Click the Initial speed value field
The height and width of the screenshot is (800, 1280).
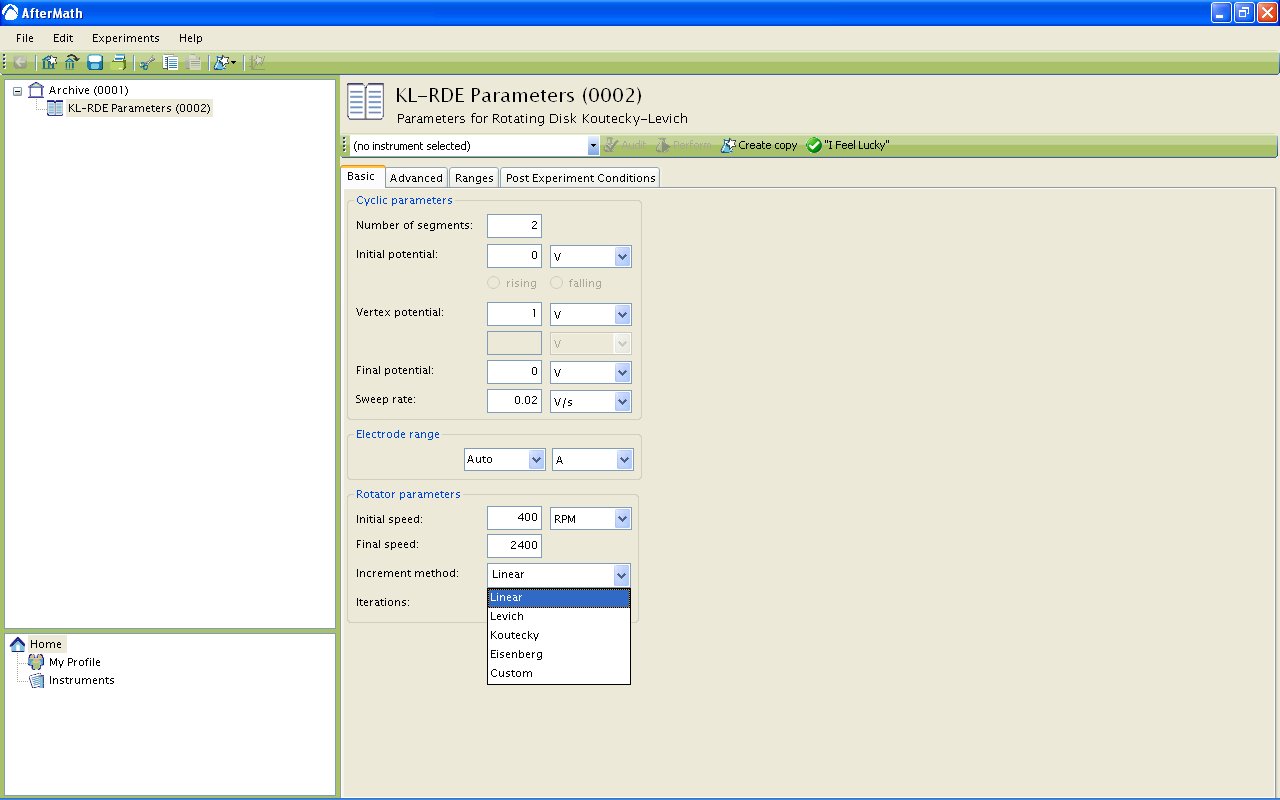coord(514,519)
